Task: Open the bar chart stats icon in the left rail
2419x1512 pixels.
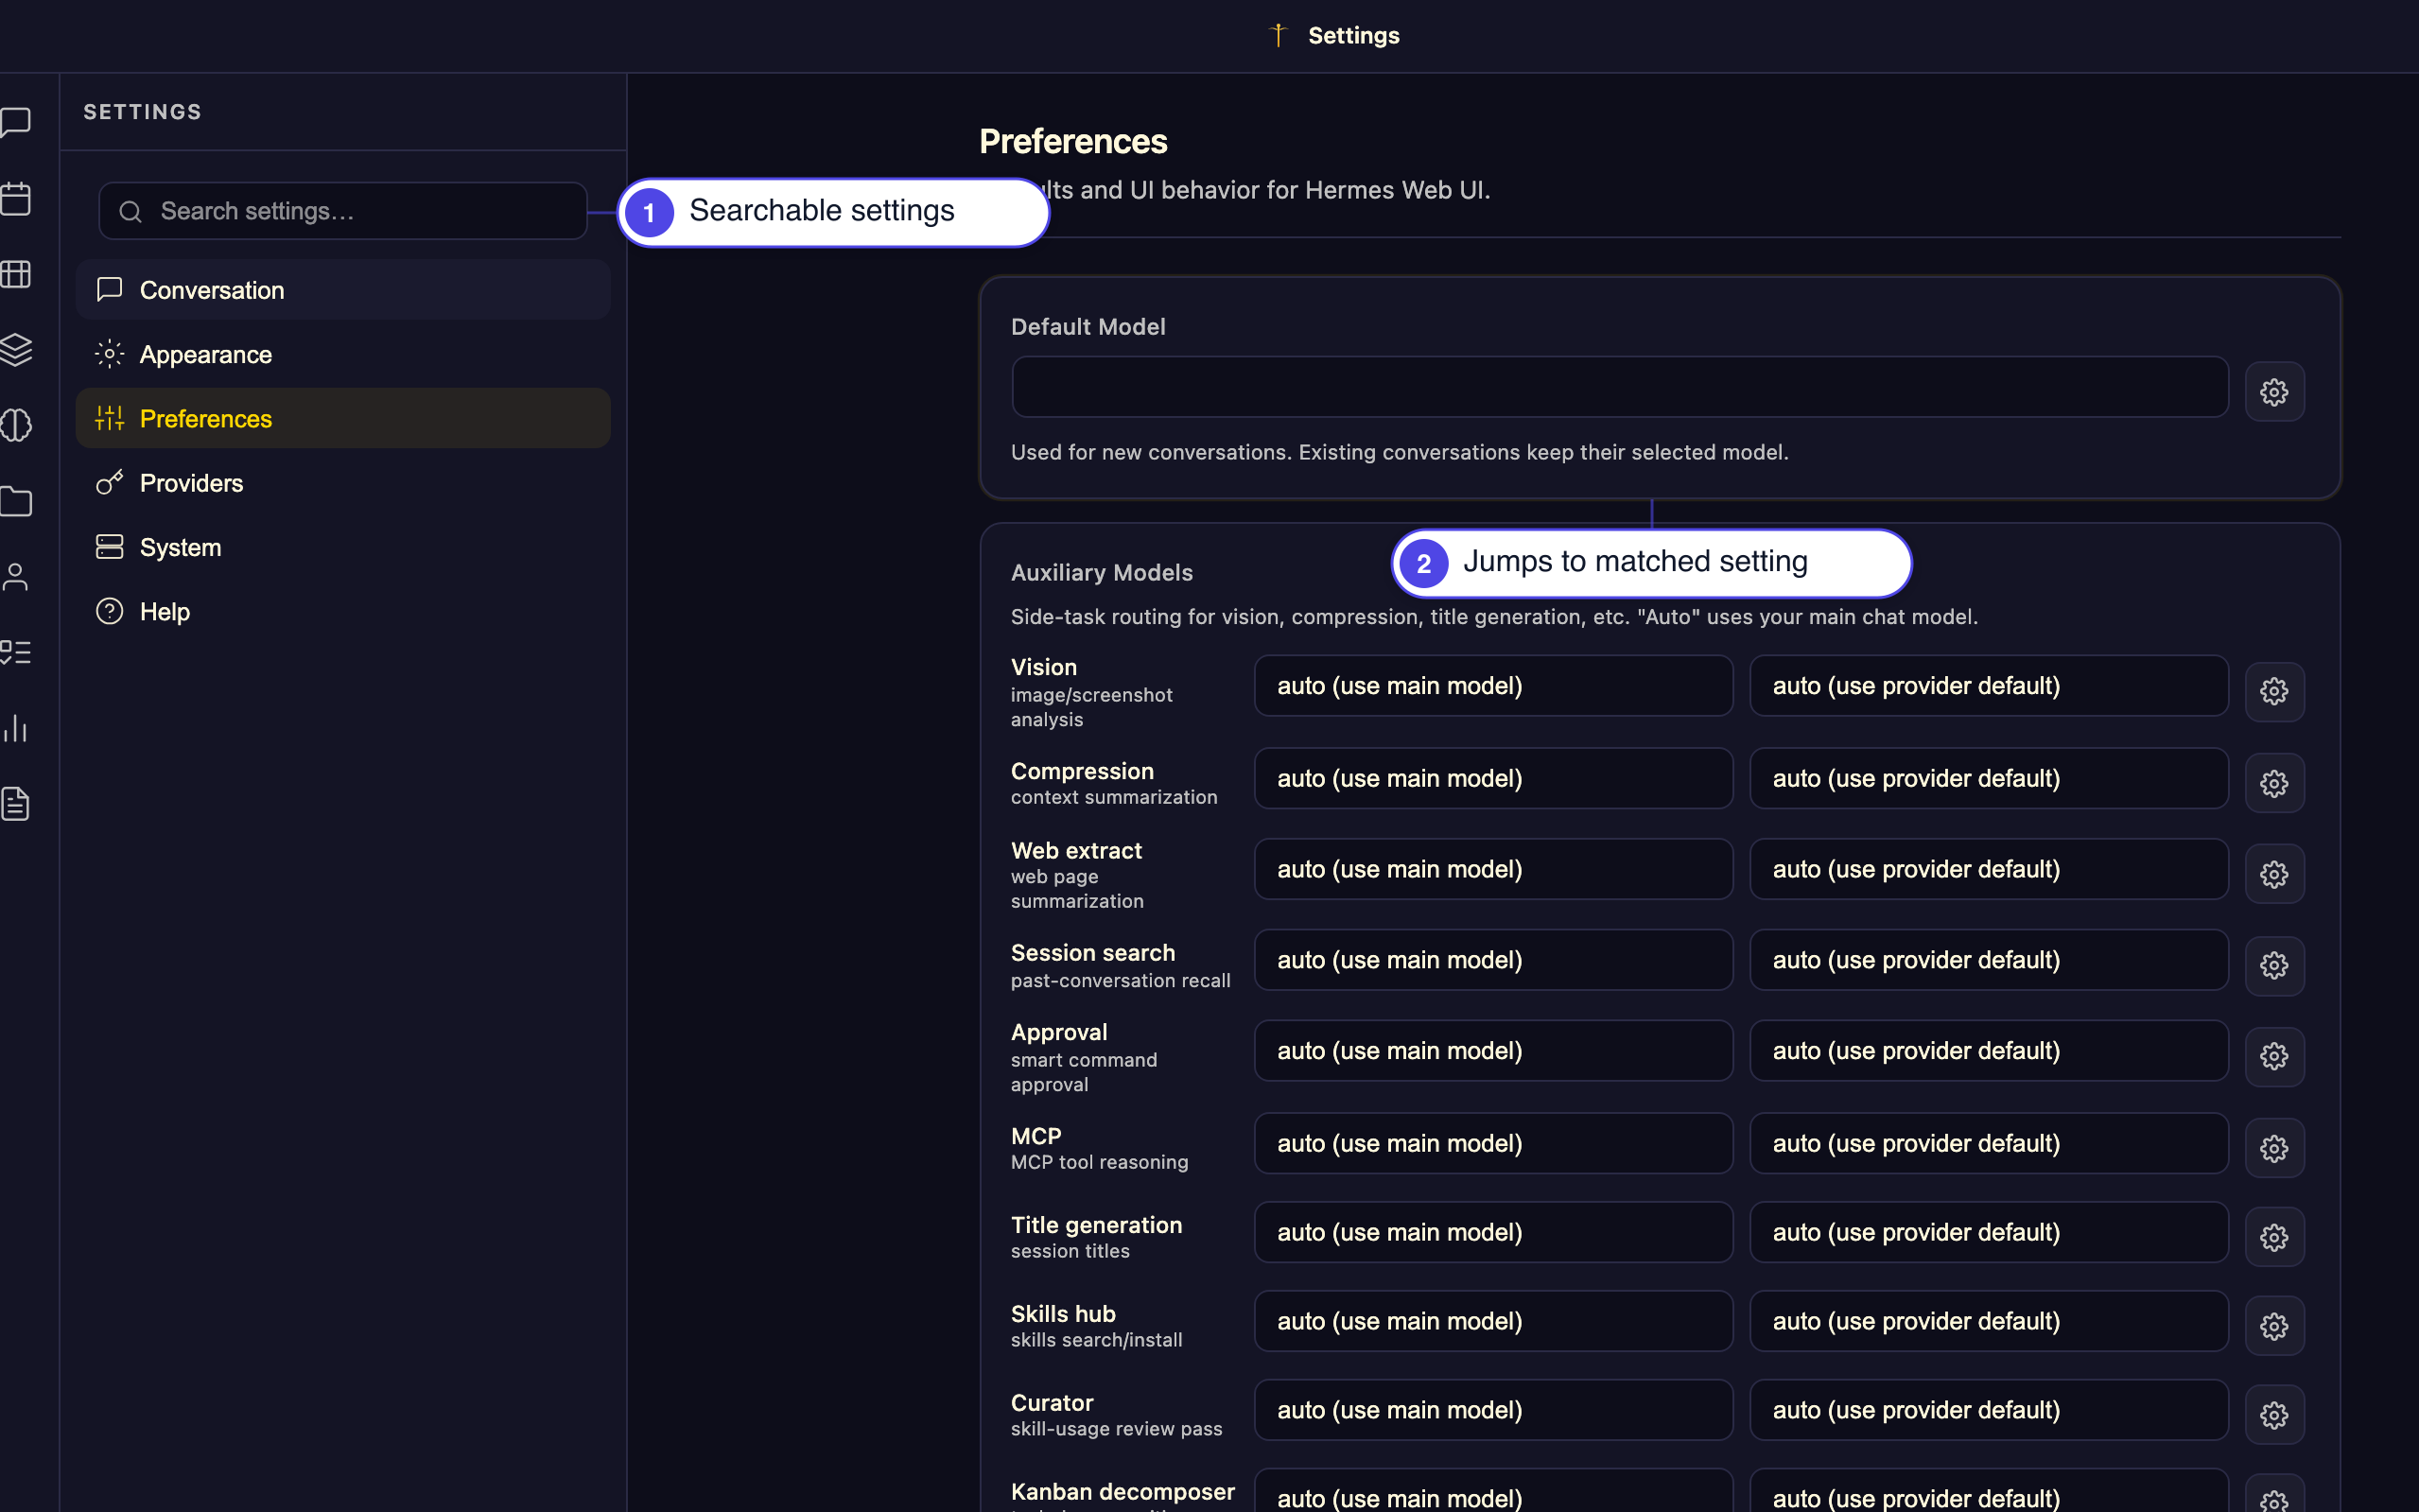Action: (16, 728)
